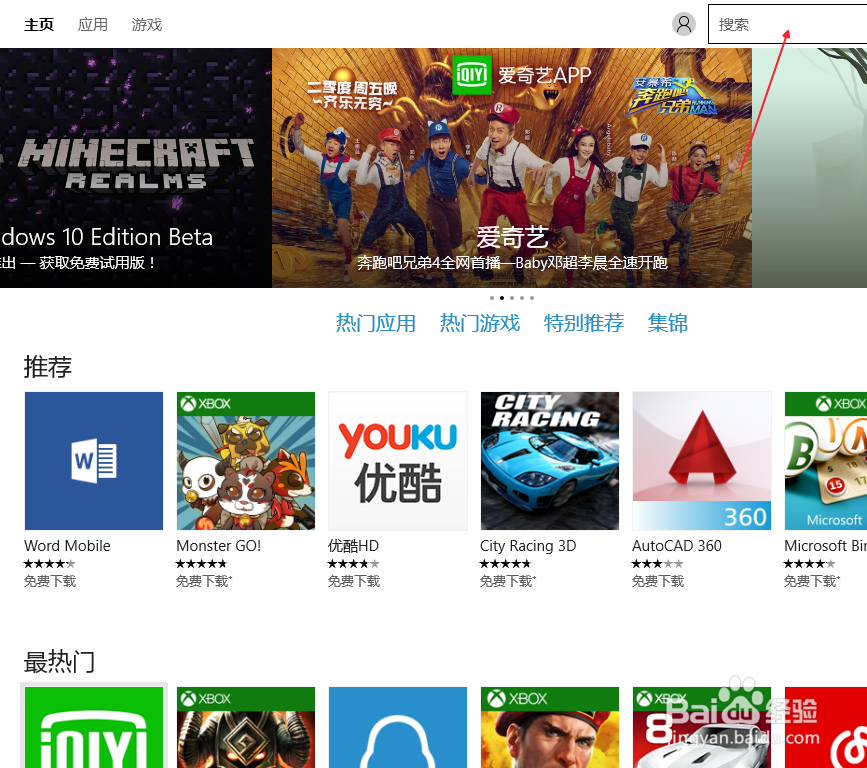Screen dimensions: 867x768
Task: Open the 特别推荐 link
Action: (x=583, y=323)
